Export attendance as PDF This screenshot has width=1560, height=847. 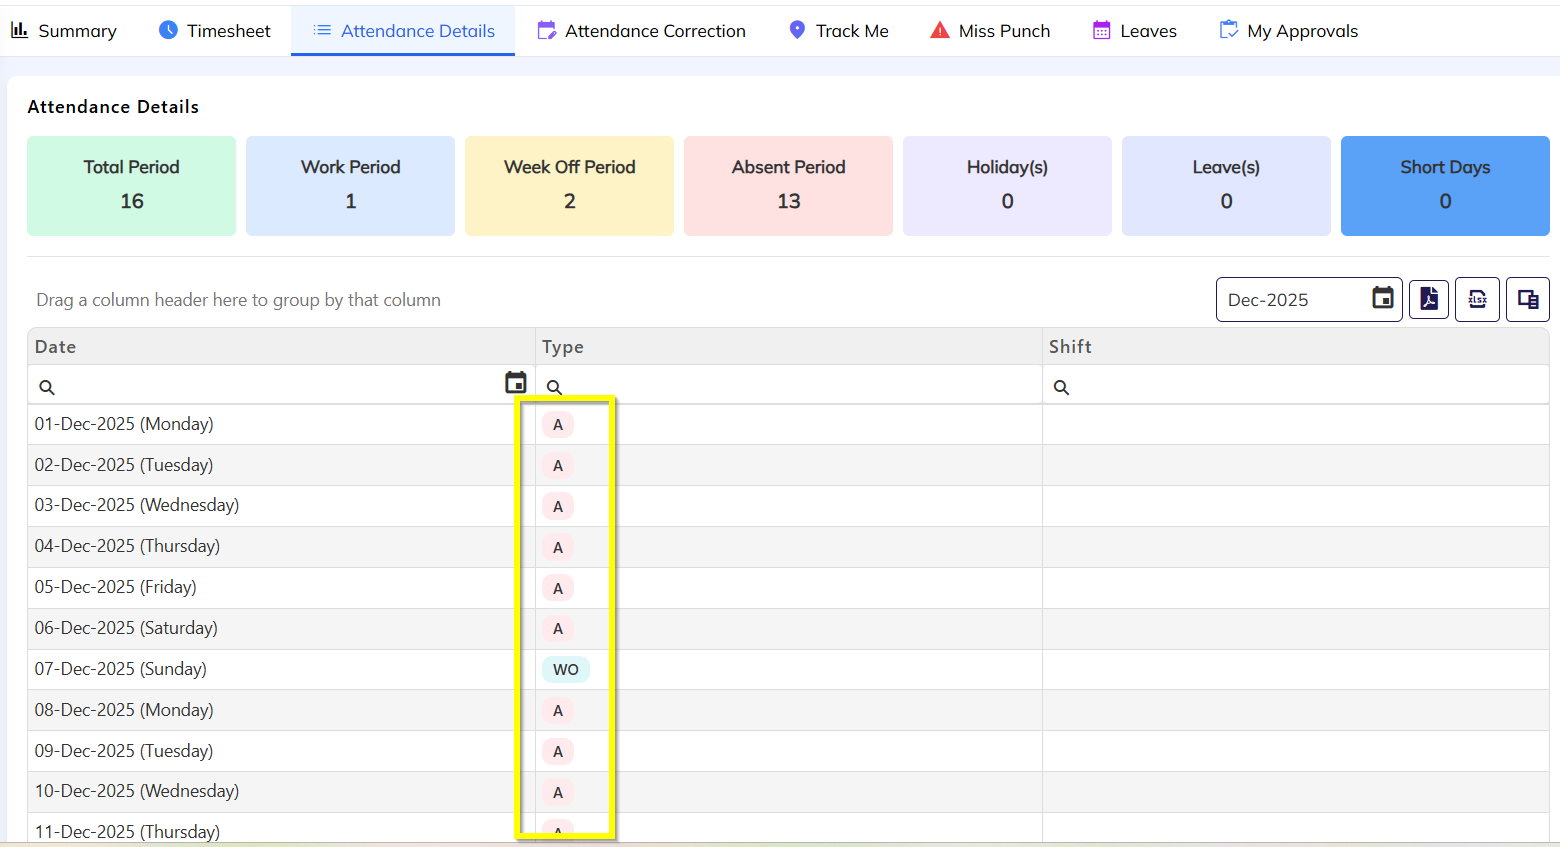coord(1429,299)
